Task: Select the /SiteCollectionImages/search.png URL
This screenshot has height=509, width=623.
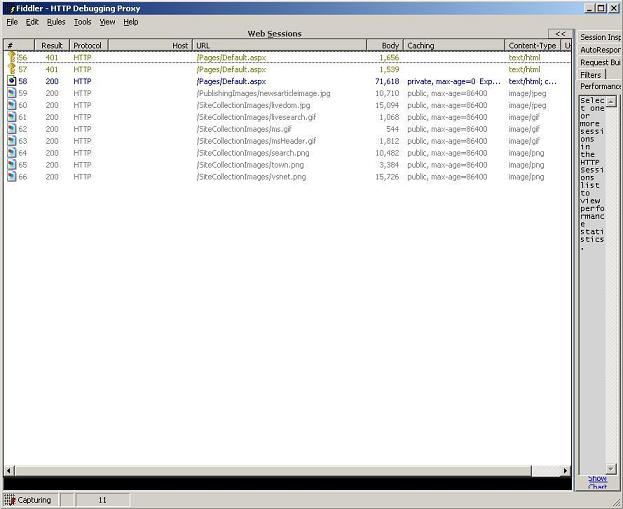Action: click(x=253, y=153)
